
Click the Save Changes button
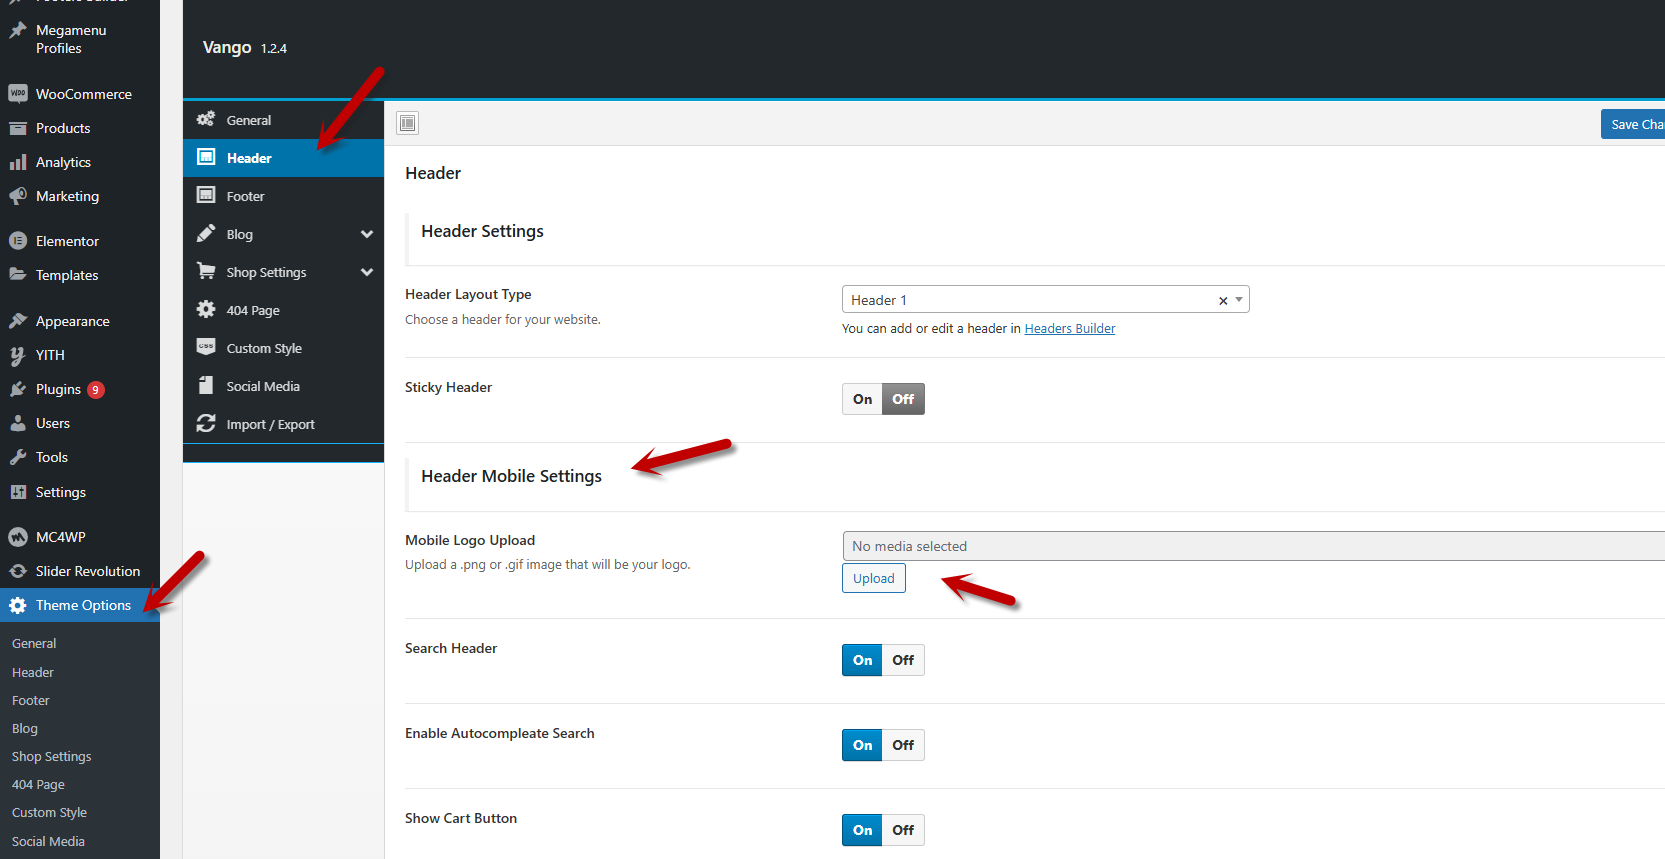point(1633,124)
